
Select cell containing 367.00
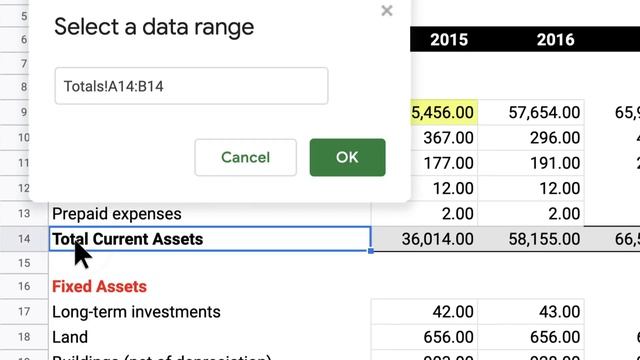pos(444,138)
